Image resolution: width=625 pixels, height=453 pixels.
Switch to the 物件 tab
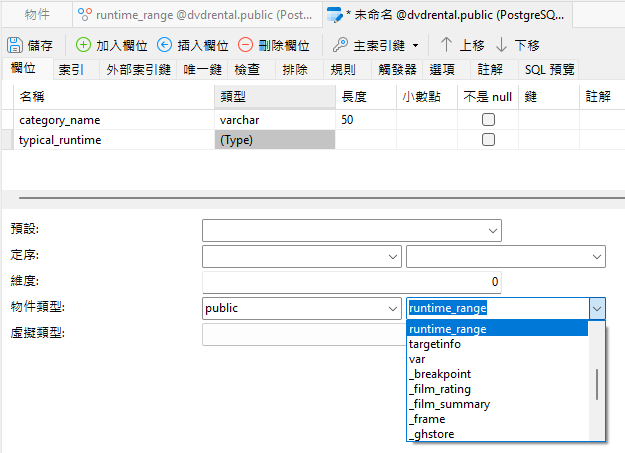pos(37,14)
